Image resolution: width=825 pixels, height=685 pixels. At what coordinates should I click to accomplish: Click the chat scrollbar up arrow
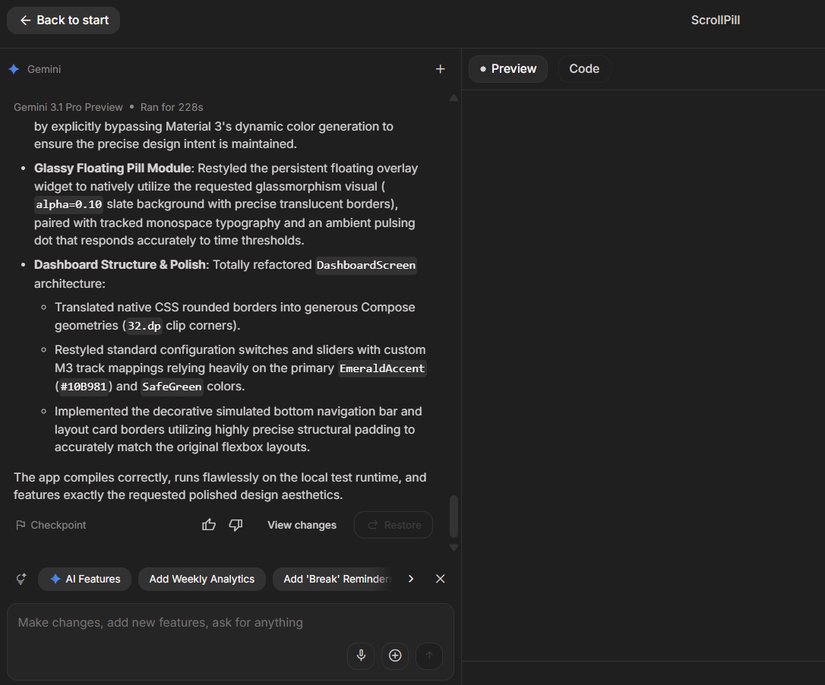click(x=454, y=98)
